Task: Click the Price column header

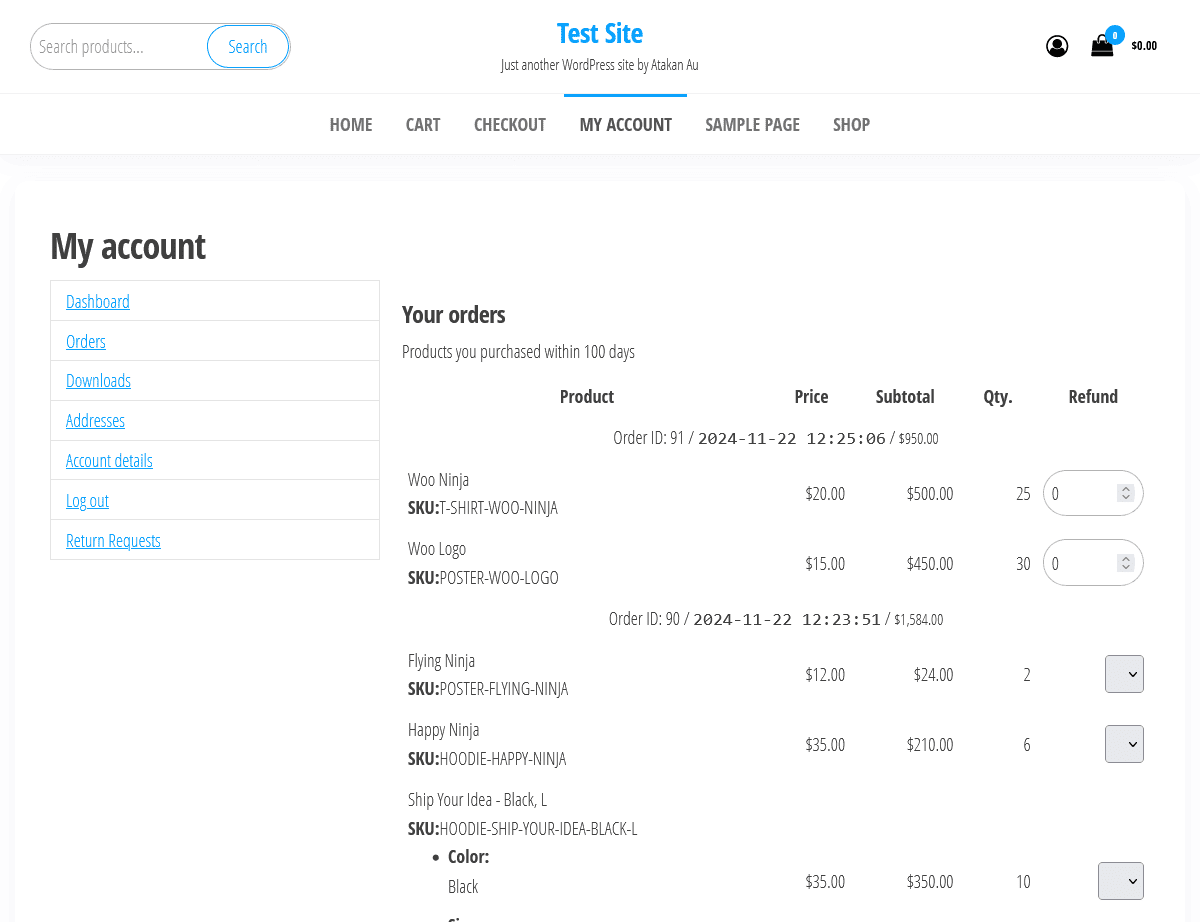Action: pyautogui.click(x=811, y=397)
